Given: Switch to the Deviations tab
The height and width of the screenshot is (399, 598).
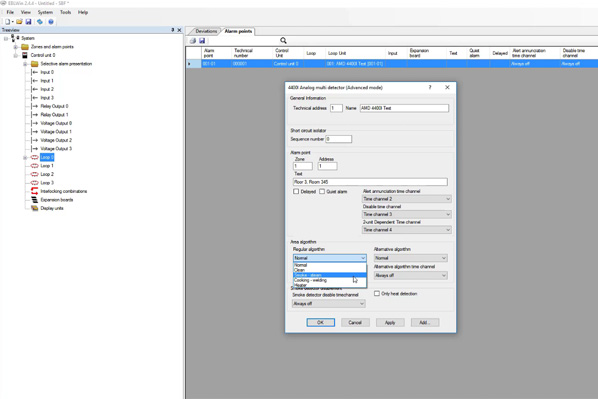Looking at the screenshot, I should (206, 31).
